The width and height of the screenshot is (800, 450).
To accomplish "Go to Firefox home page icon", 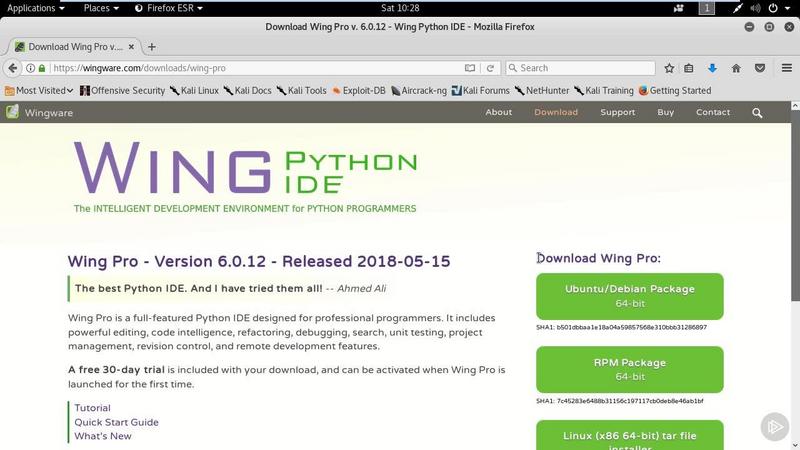I will (x=736, y=68).
